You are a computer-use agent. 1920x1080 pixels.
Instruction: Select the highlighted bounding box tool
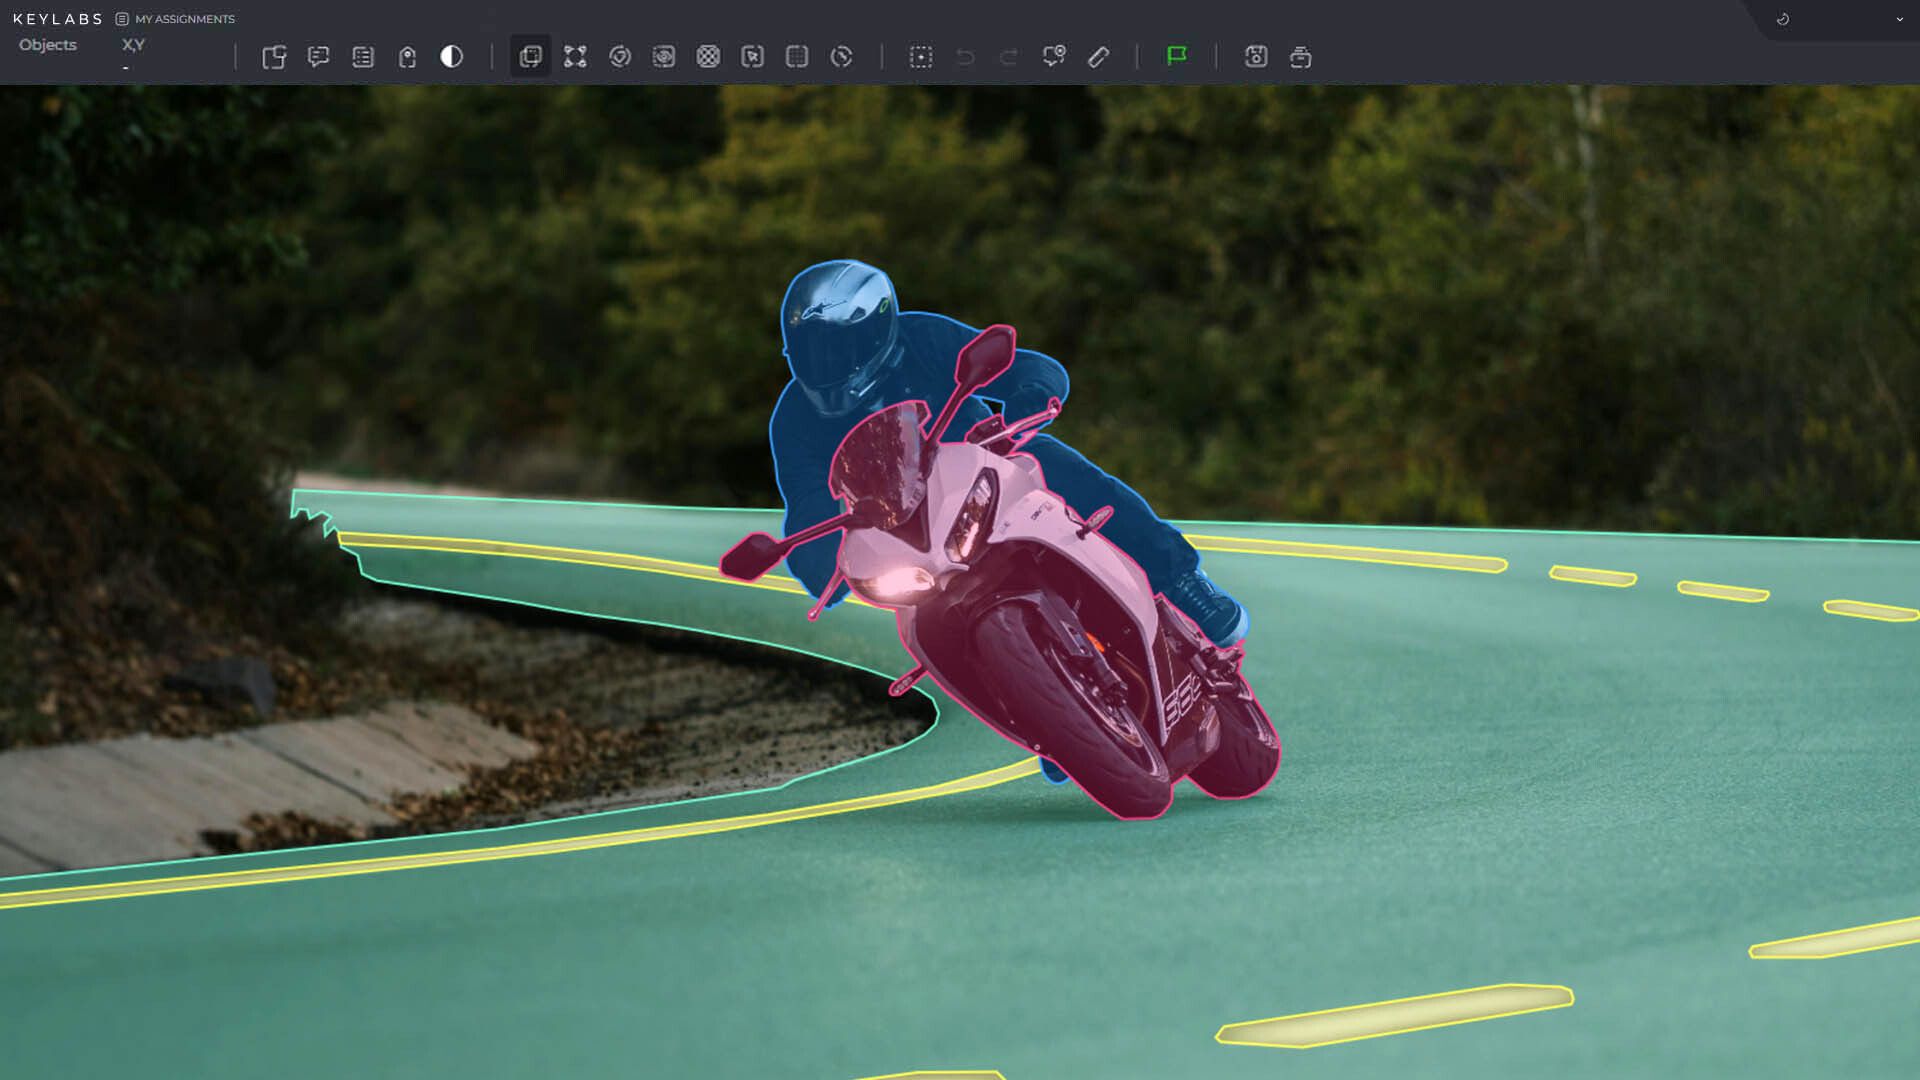(x=530, y=57)
